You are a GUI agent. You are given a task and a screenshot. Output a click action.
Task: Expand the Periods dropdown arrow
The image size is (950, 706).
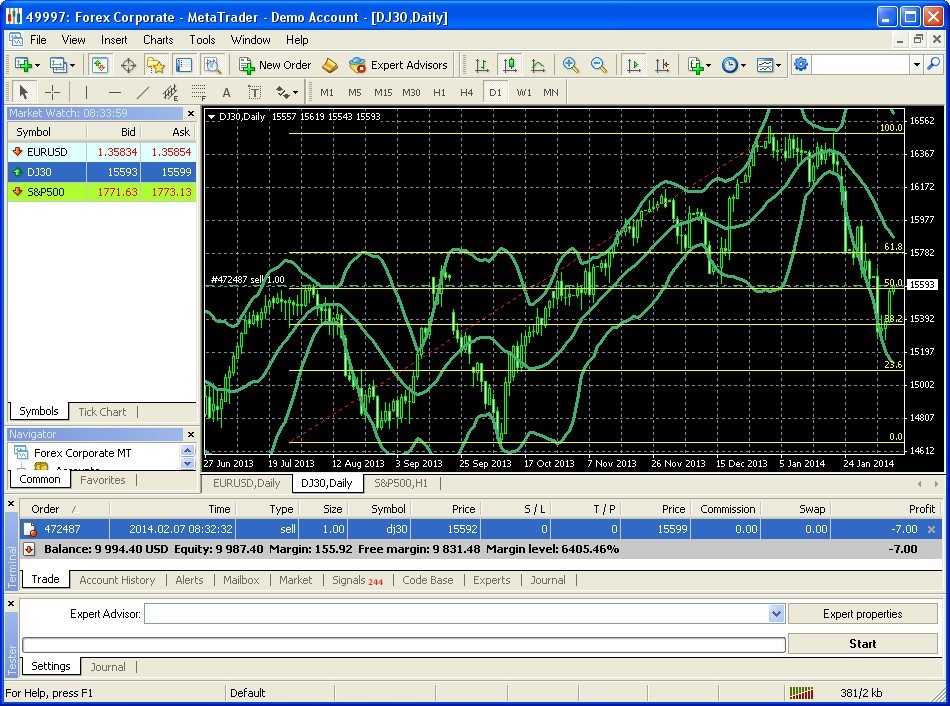[x=743, y=65]
